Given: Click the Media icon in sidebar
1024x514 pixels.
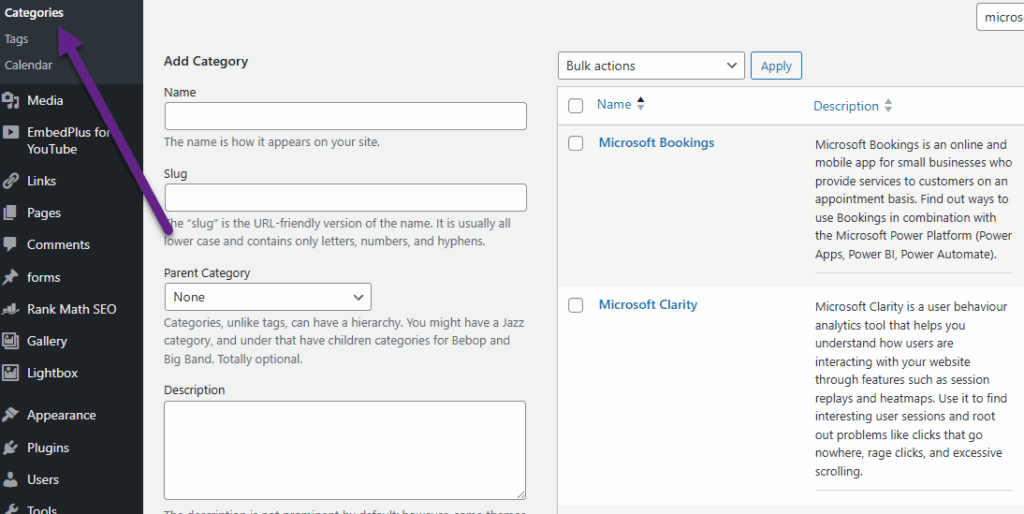Looking at the screenshot, I should click(11, 100).
